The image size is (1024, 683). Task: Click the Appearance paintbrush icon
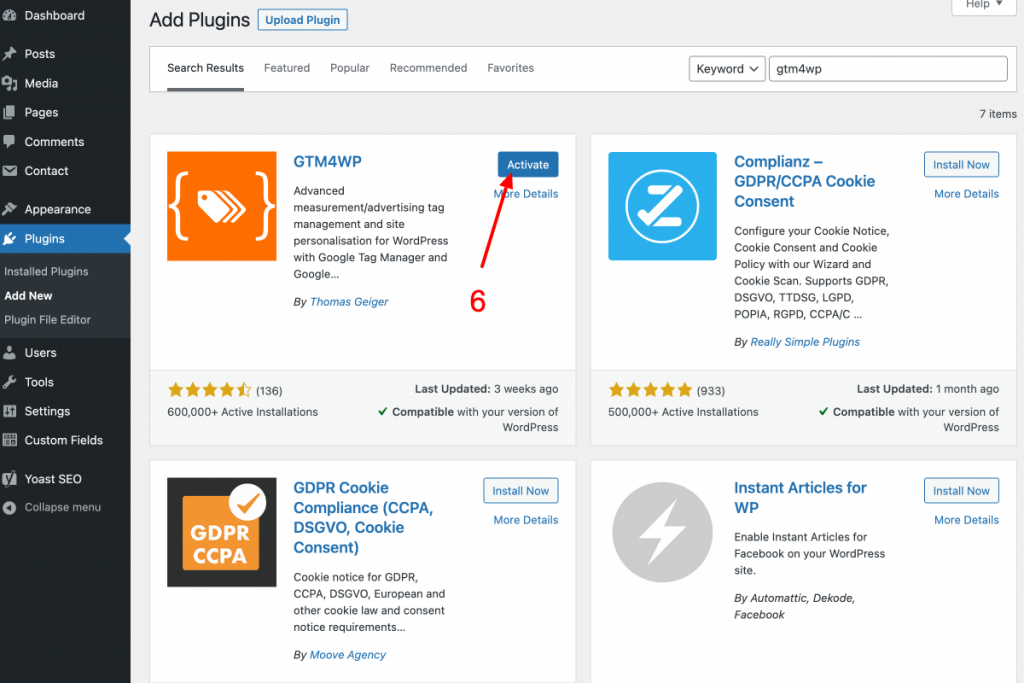point(9,209)
